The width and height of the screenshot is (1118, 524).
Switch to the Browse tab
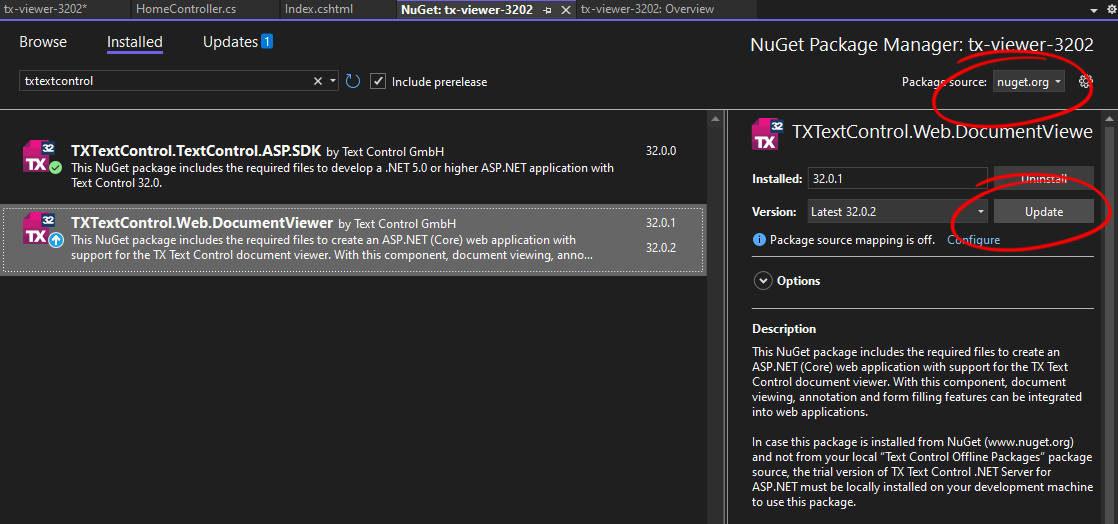tap(43, 42)
